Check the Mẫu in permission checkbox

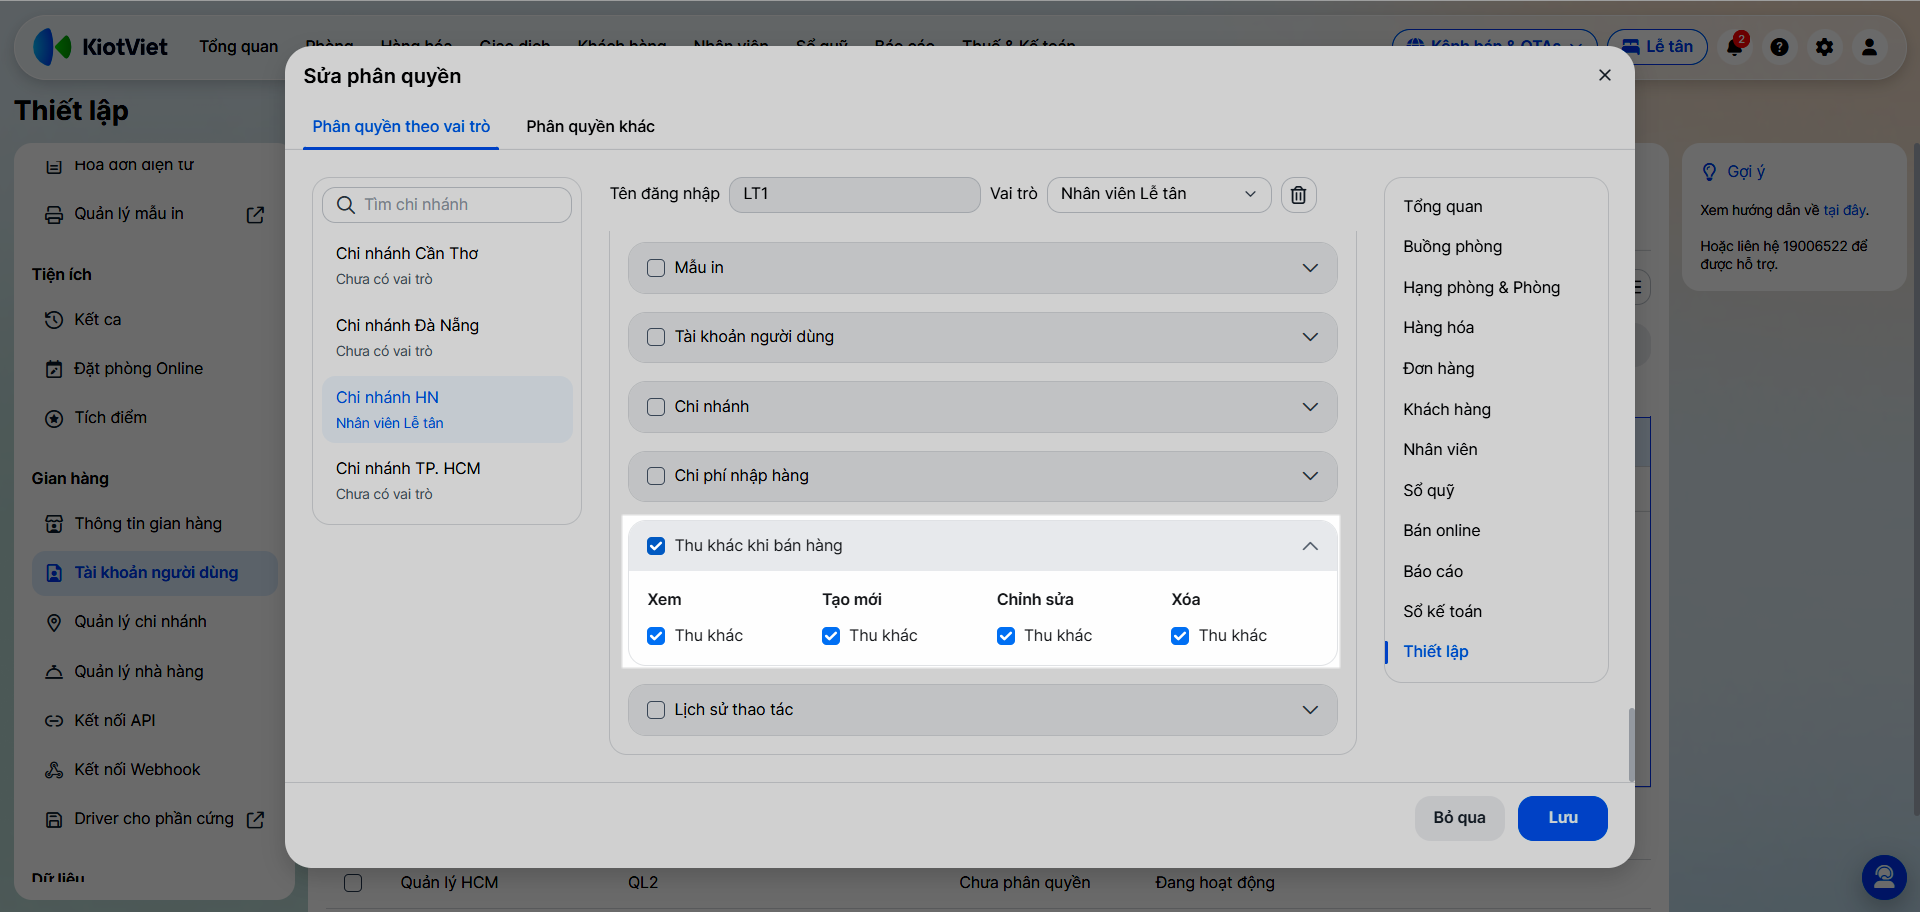click(x=656, y=268)
